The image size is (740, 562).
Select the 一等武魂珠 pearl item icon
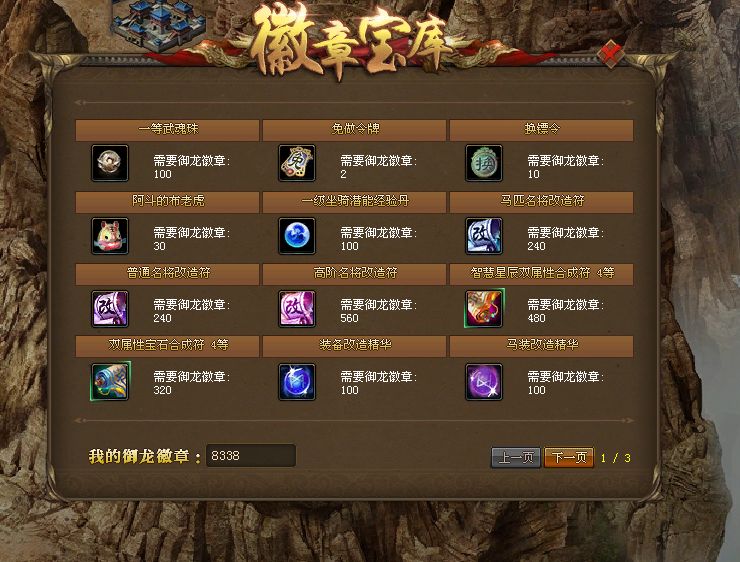click(x=109, y=163)
